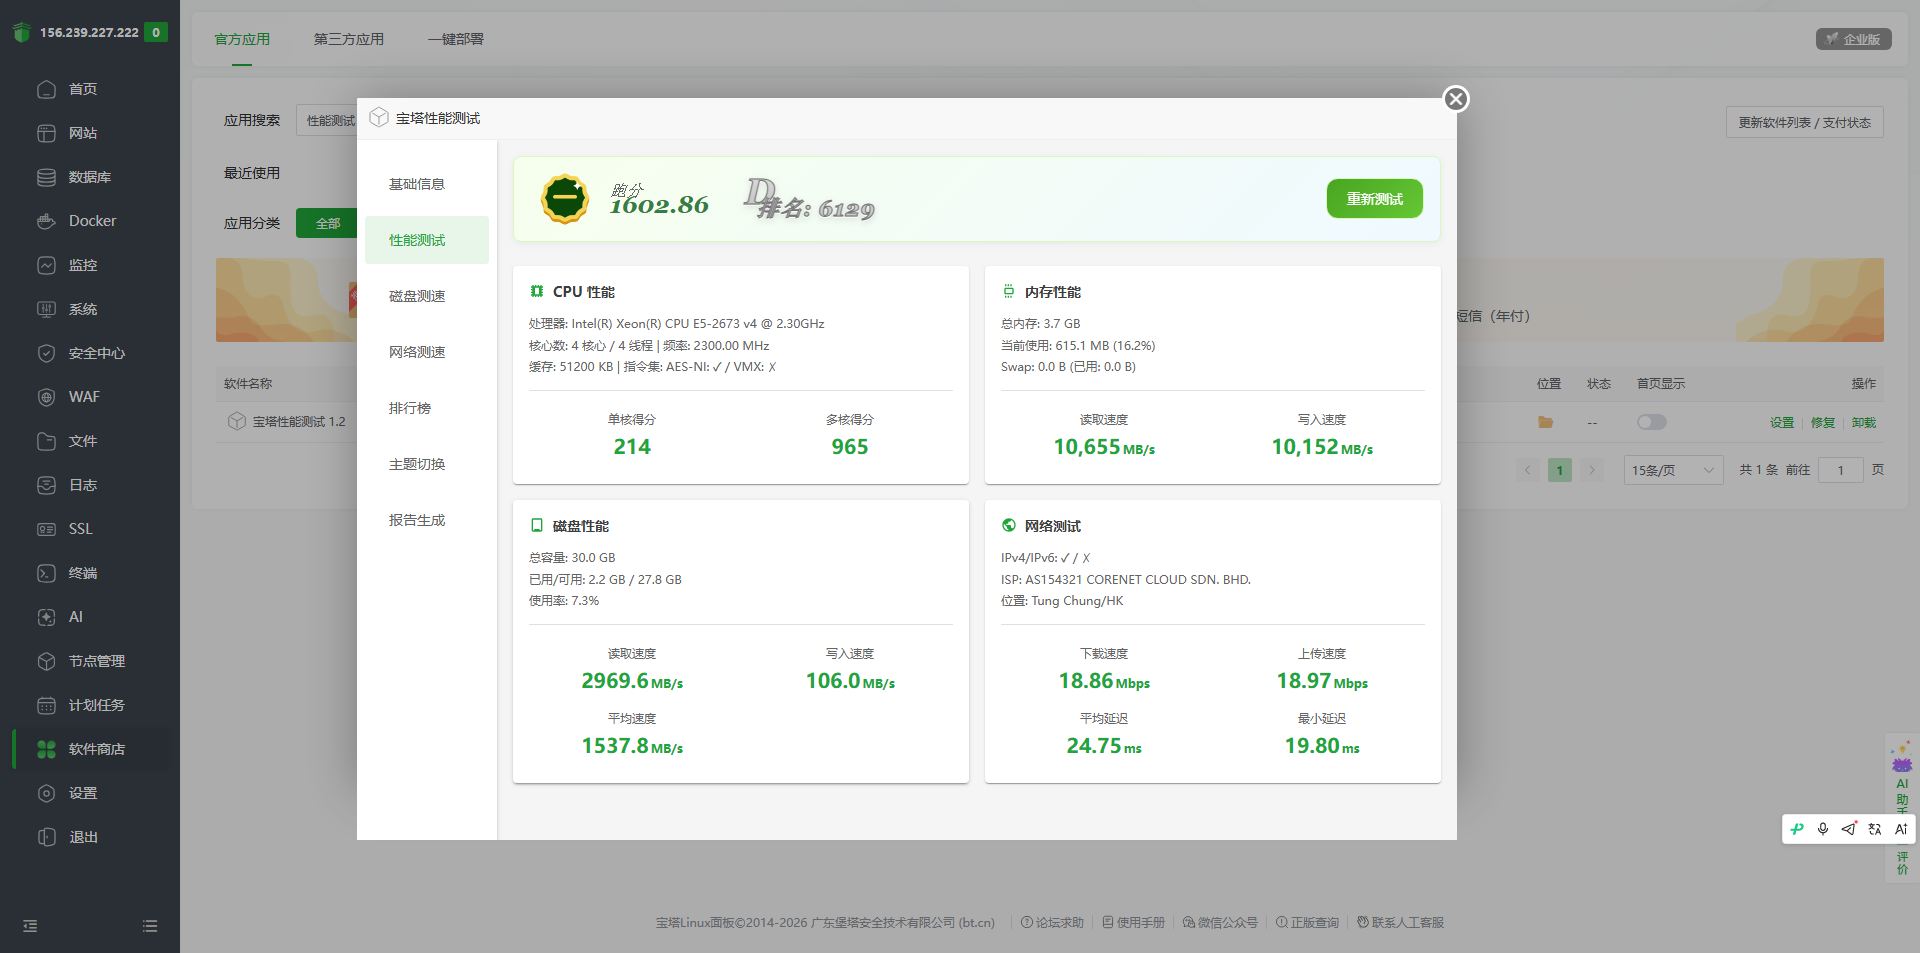Switch to 第三方应用 tab
Screen dimensions: 1920x953
[348, 39]
